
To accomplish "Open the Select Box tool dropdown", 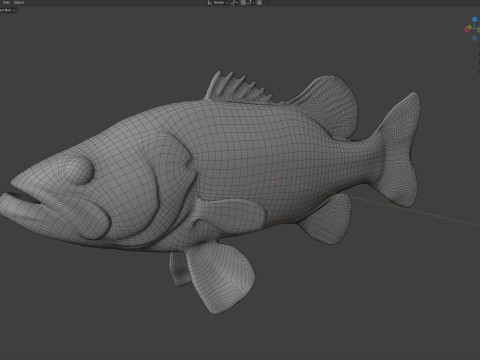I will (7, 10).
